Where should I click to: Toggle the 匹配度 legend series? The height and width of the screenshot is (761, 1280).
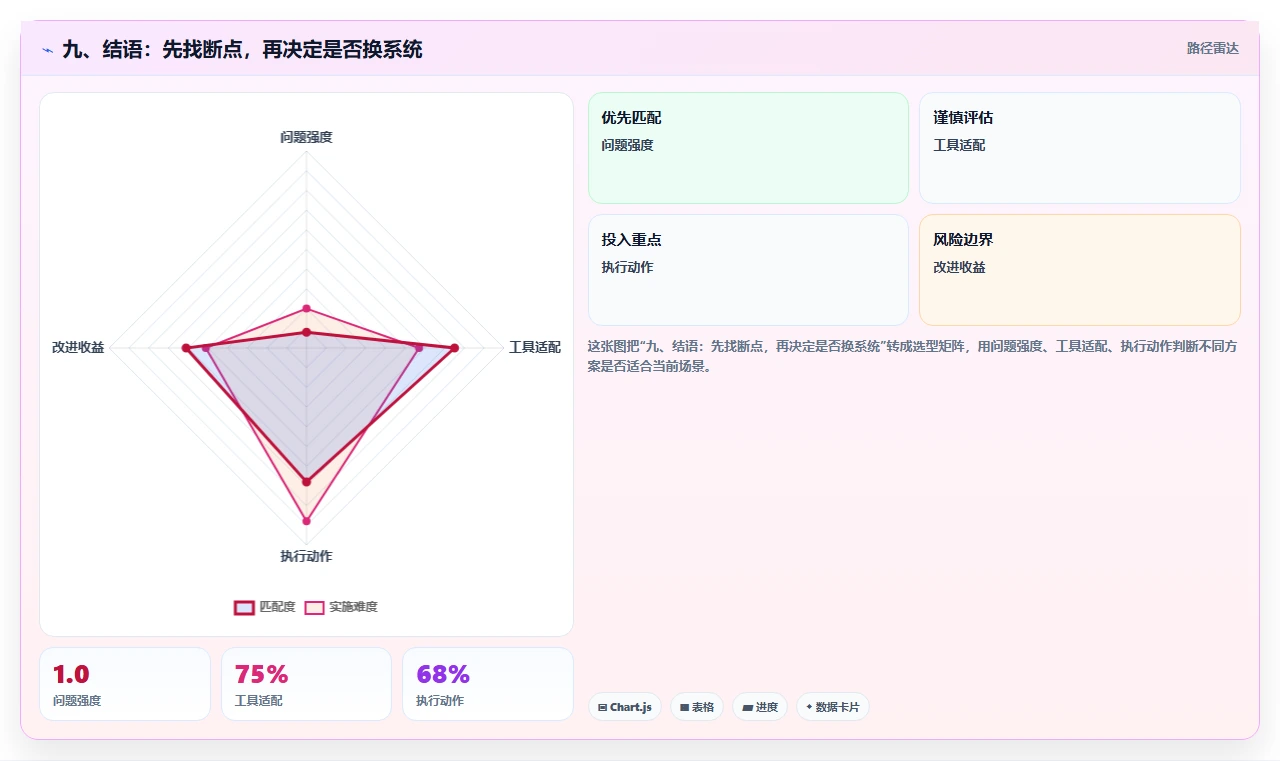[x=265, y=607]
